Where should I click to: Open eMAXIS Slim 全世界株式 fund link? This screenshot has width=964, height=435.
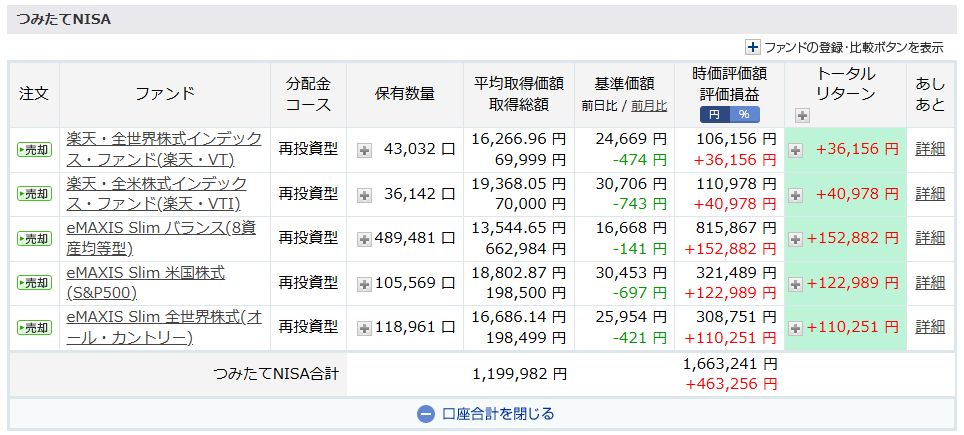(164, 327)
